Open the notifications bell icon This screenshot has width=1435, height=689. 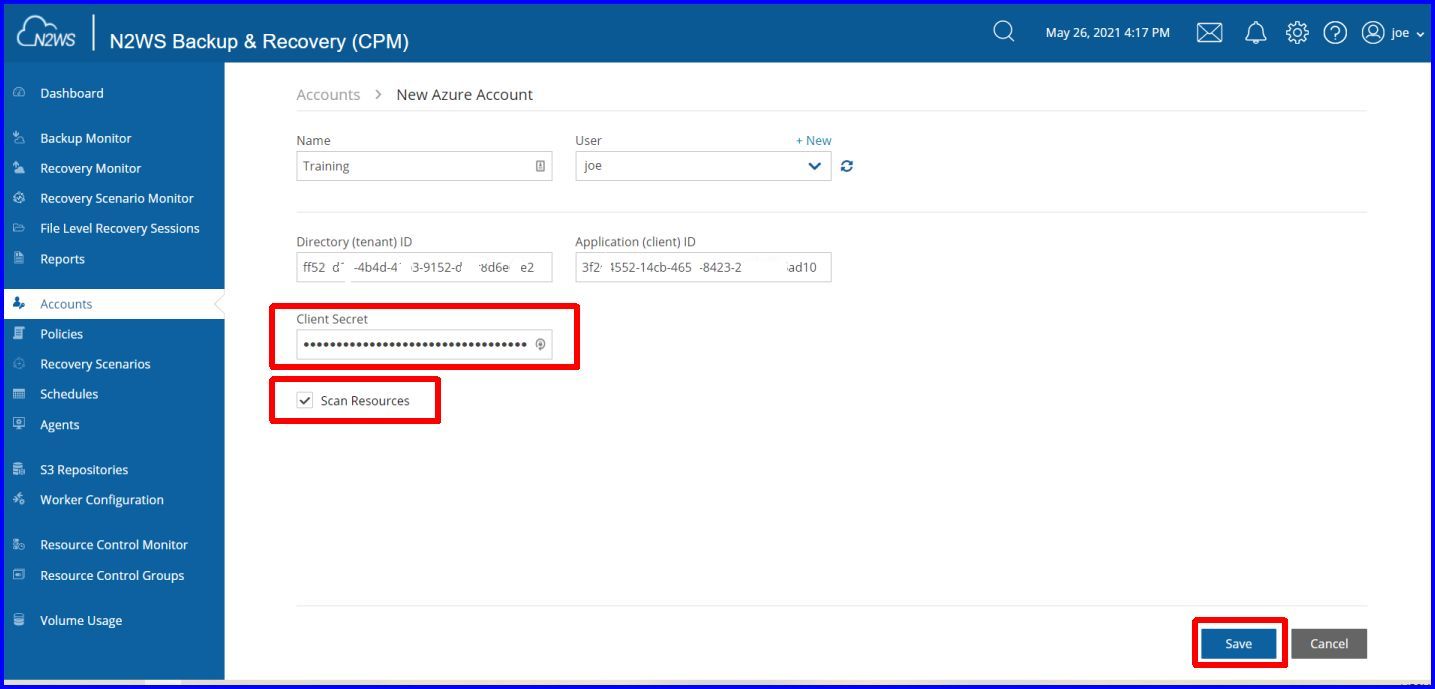1255,33
